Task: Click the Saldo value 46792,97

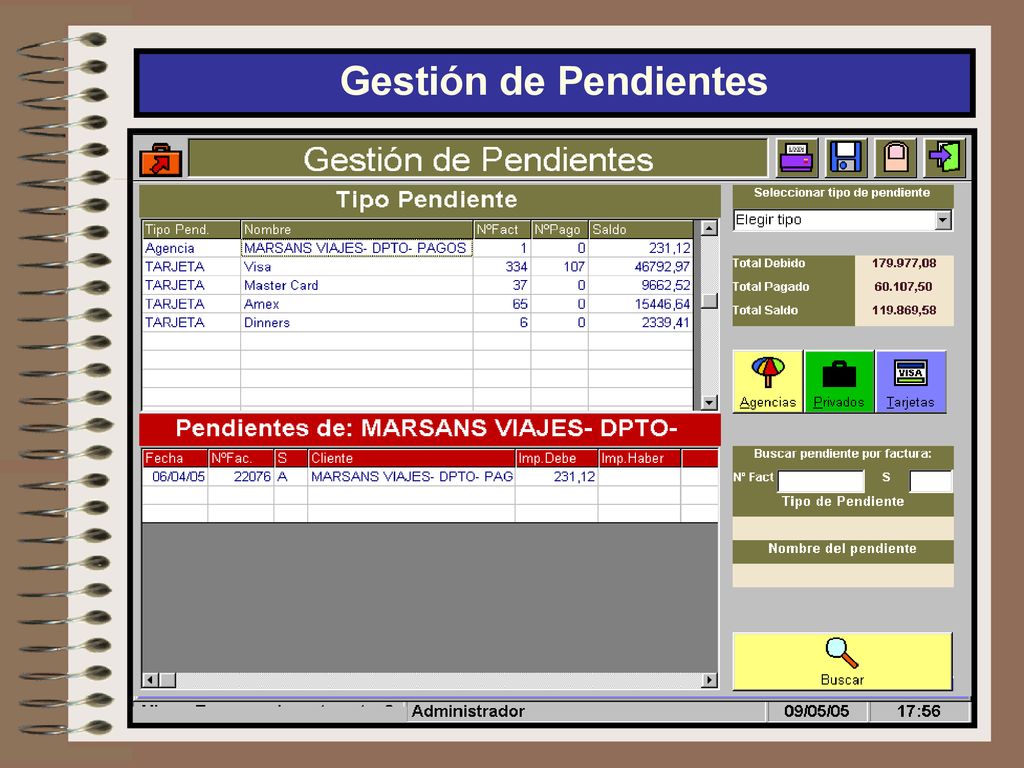Action: 662,266
